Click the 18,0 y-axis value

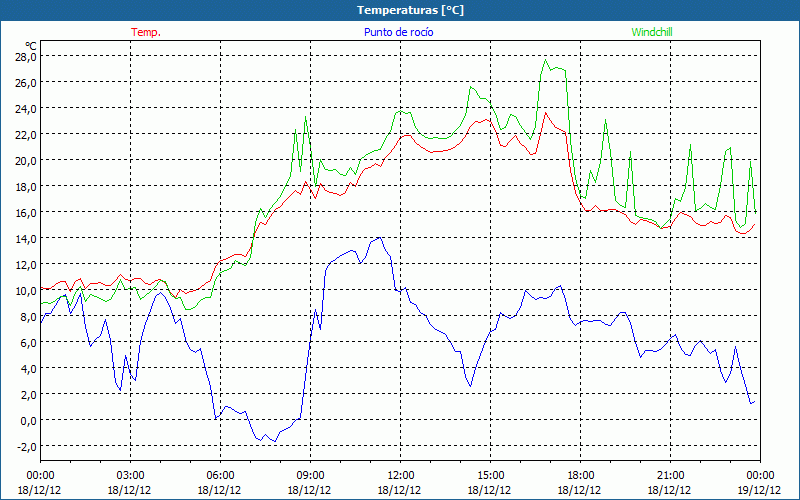[x=26, y=187]
